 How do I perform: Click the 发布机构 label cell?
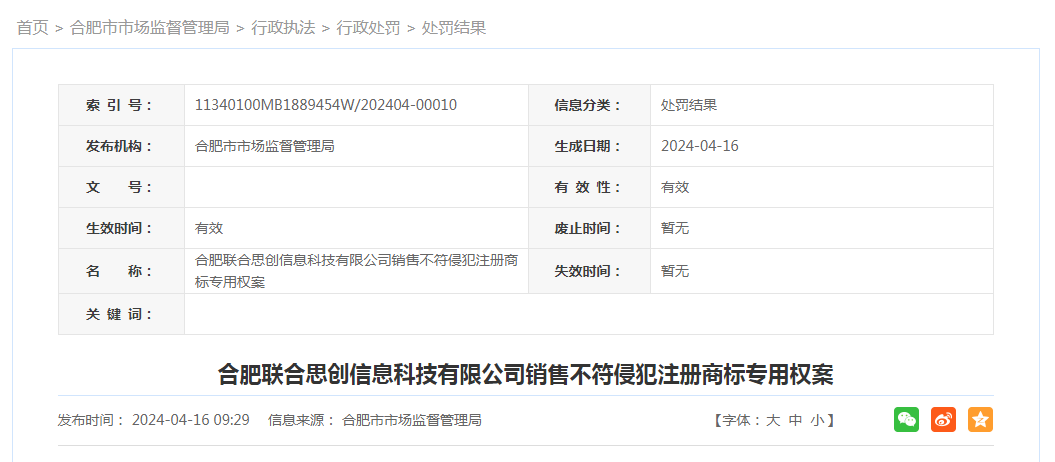click(x=122, y=146)
